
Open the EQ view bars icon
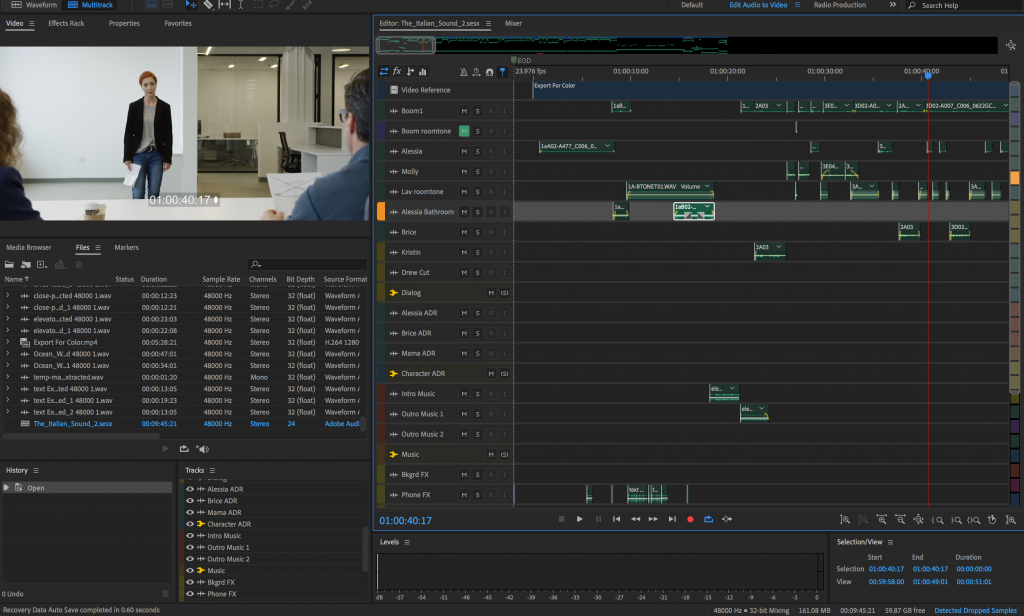423,72
